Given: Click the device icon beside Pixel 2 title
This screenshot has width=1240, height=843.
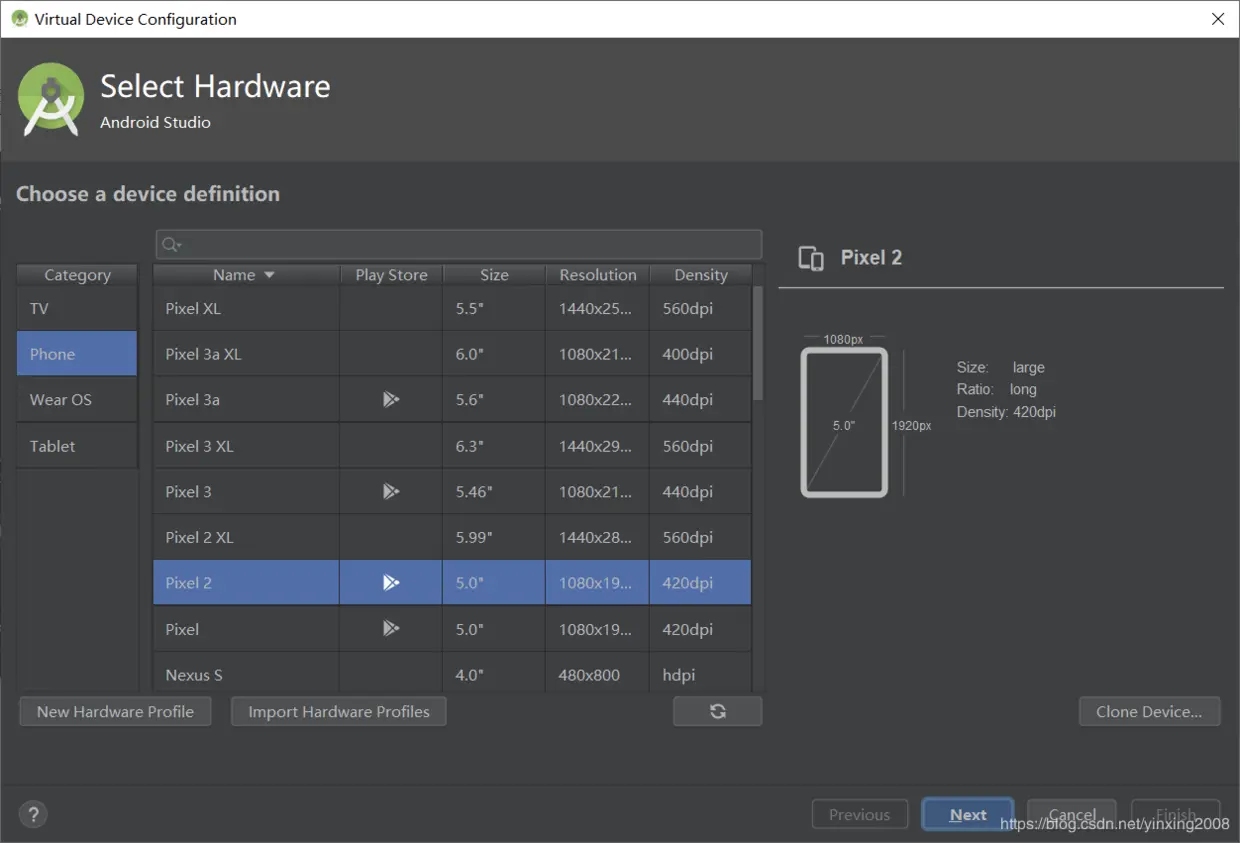Looking at the screenshot, I should click(811, 258).
